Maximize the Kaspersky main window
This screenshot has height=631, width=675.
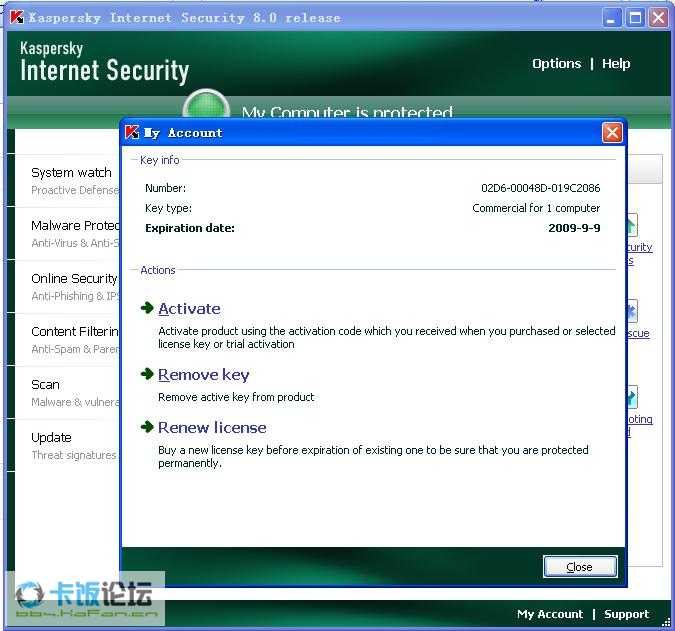tap(635, 19)
